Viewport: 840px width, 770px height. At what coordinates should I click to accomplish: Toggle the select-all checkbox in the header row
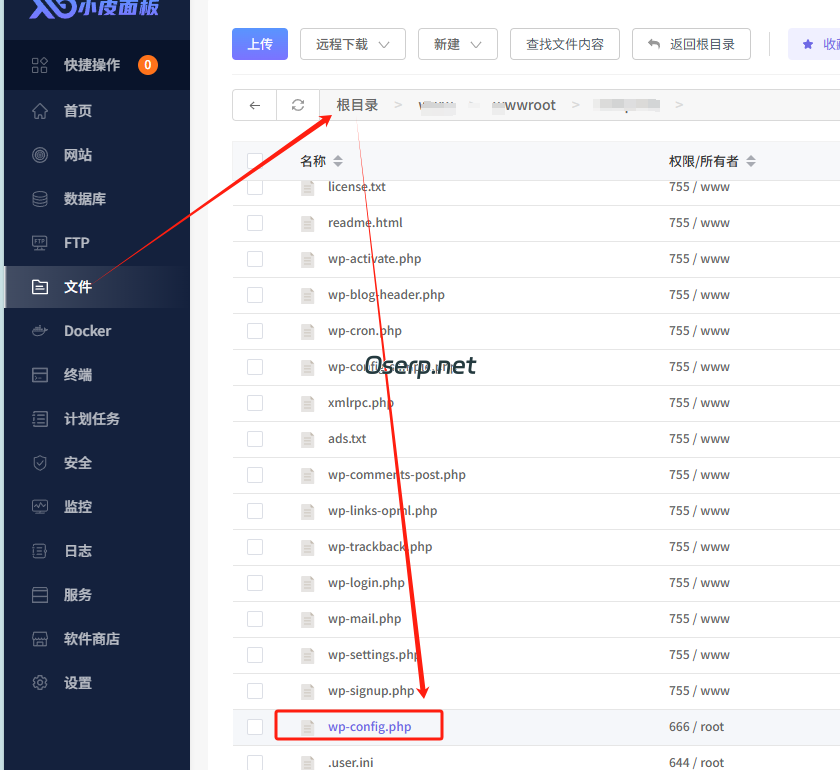coord(254,160)
